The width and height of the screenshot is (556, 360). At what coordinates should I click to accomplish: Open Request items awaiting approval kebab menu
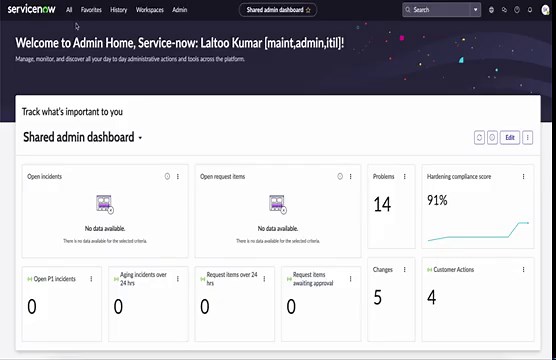point(351,279)
